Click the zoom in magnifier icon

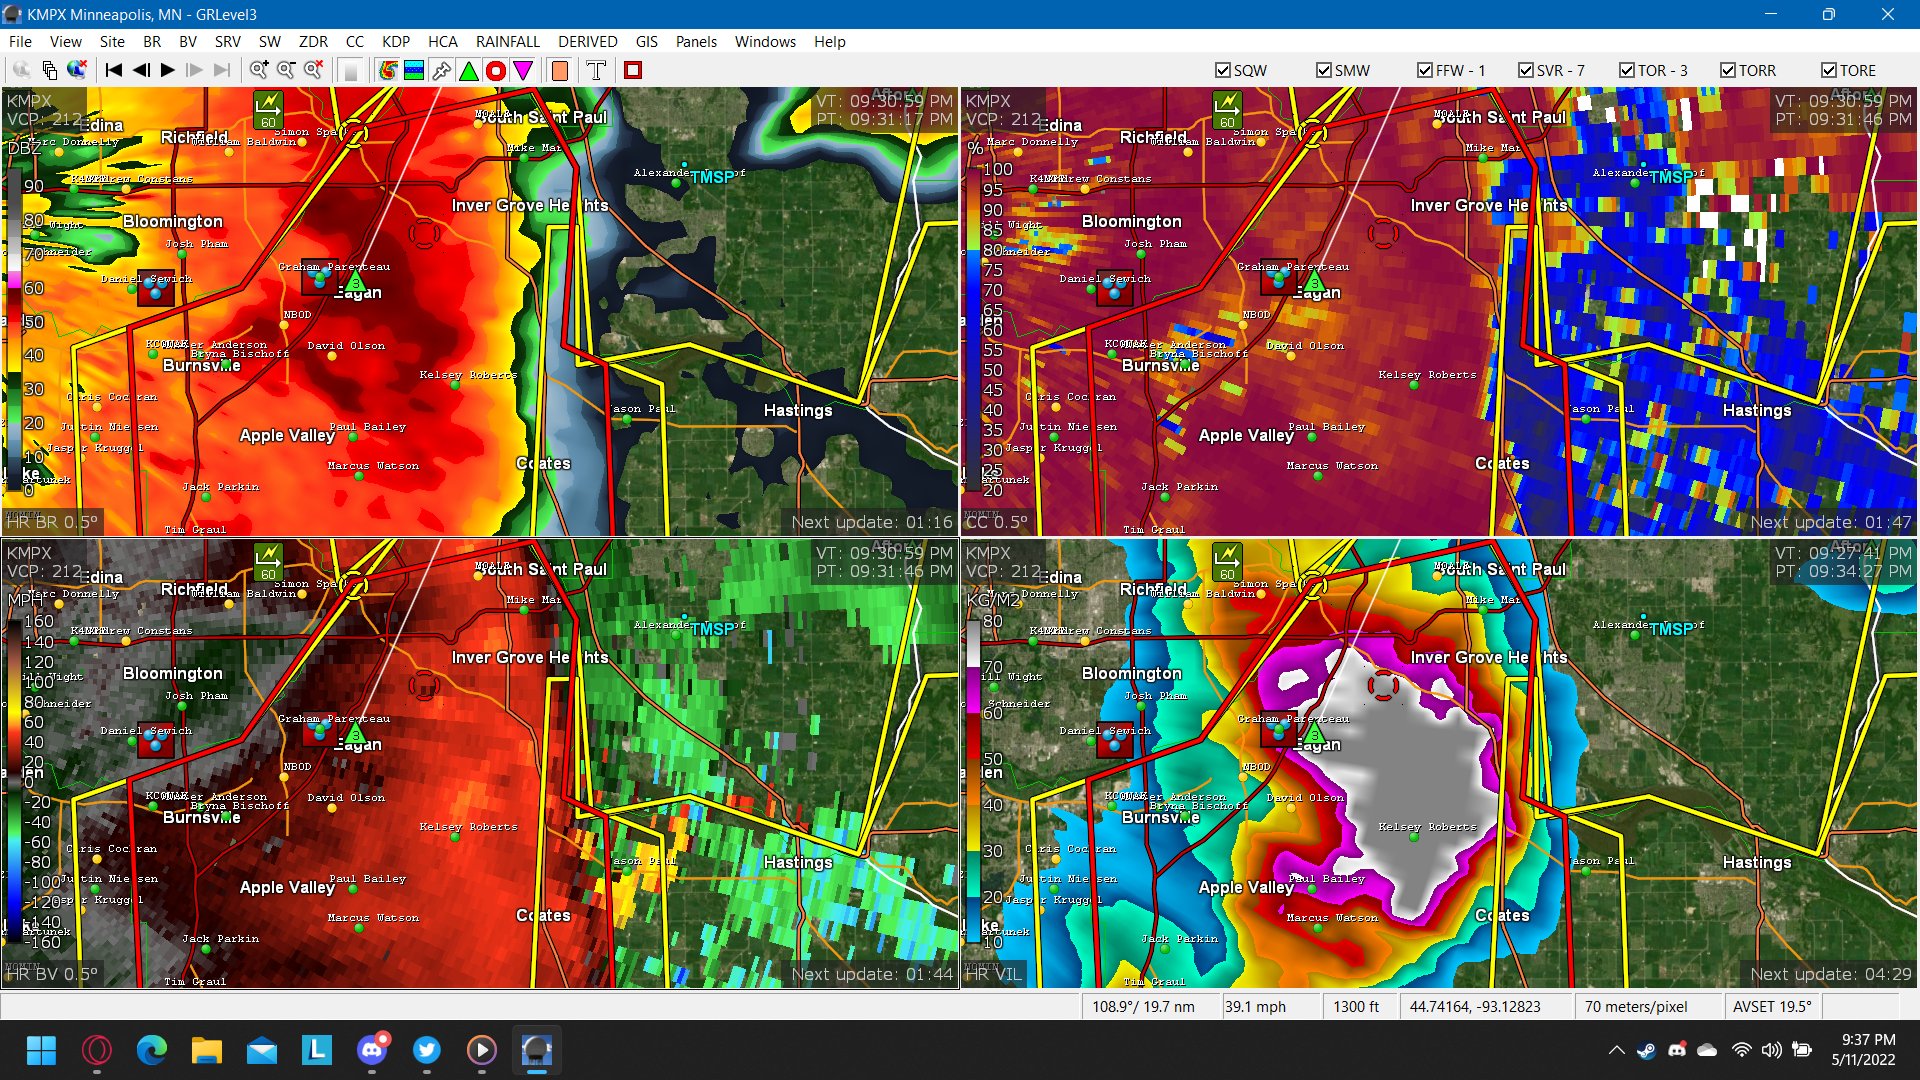(259, 70)
